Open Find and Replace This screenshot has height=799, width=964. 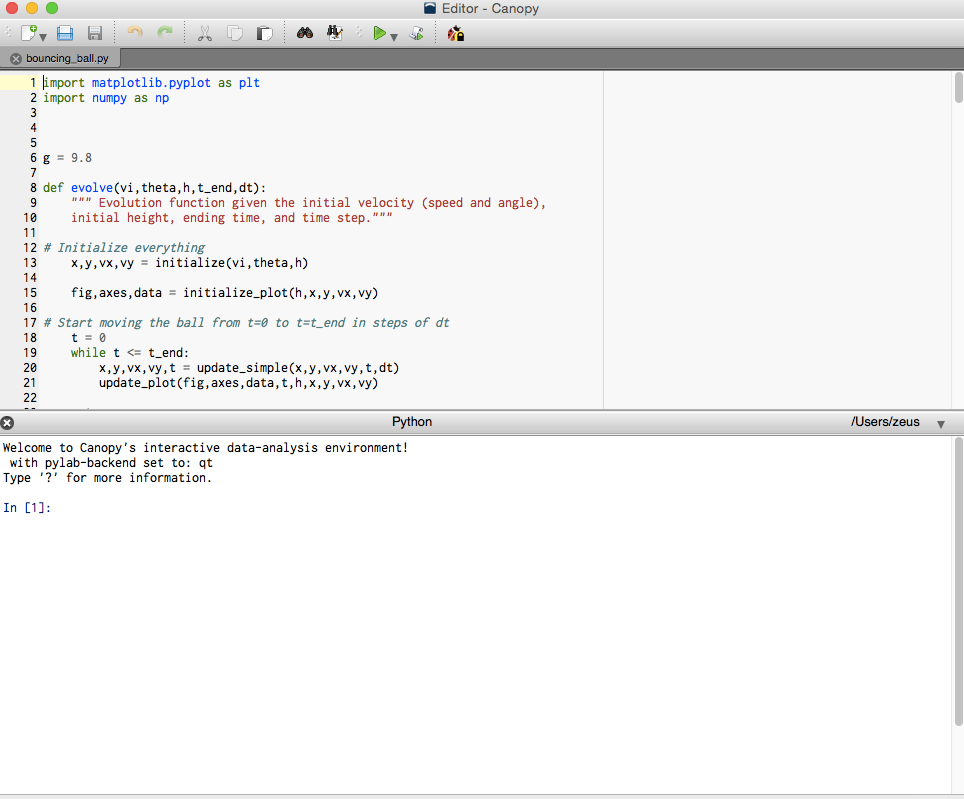[x=334, y=33]
